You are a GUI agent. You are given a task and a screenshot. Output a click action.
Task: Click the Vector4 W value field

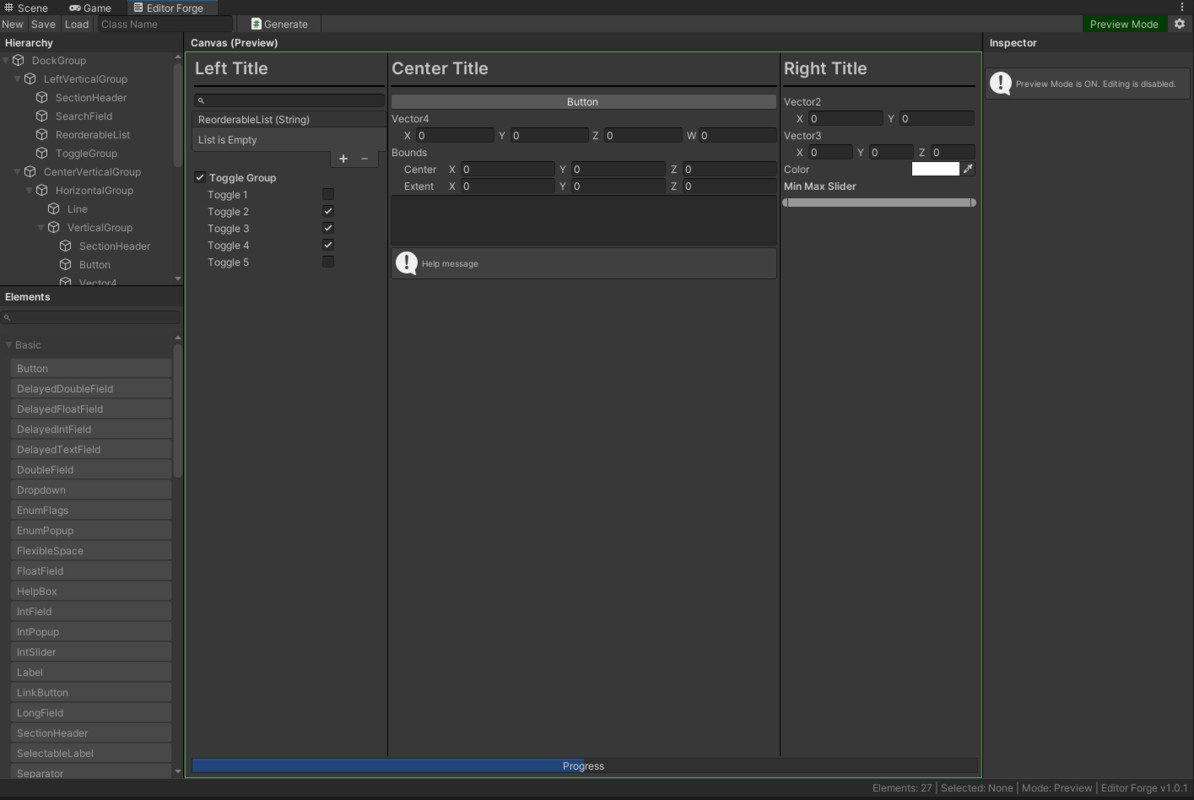pyautogui.click(x=737, y=135)
